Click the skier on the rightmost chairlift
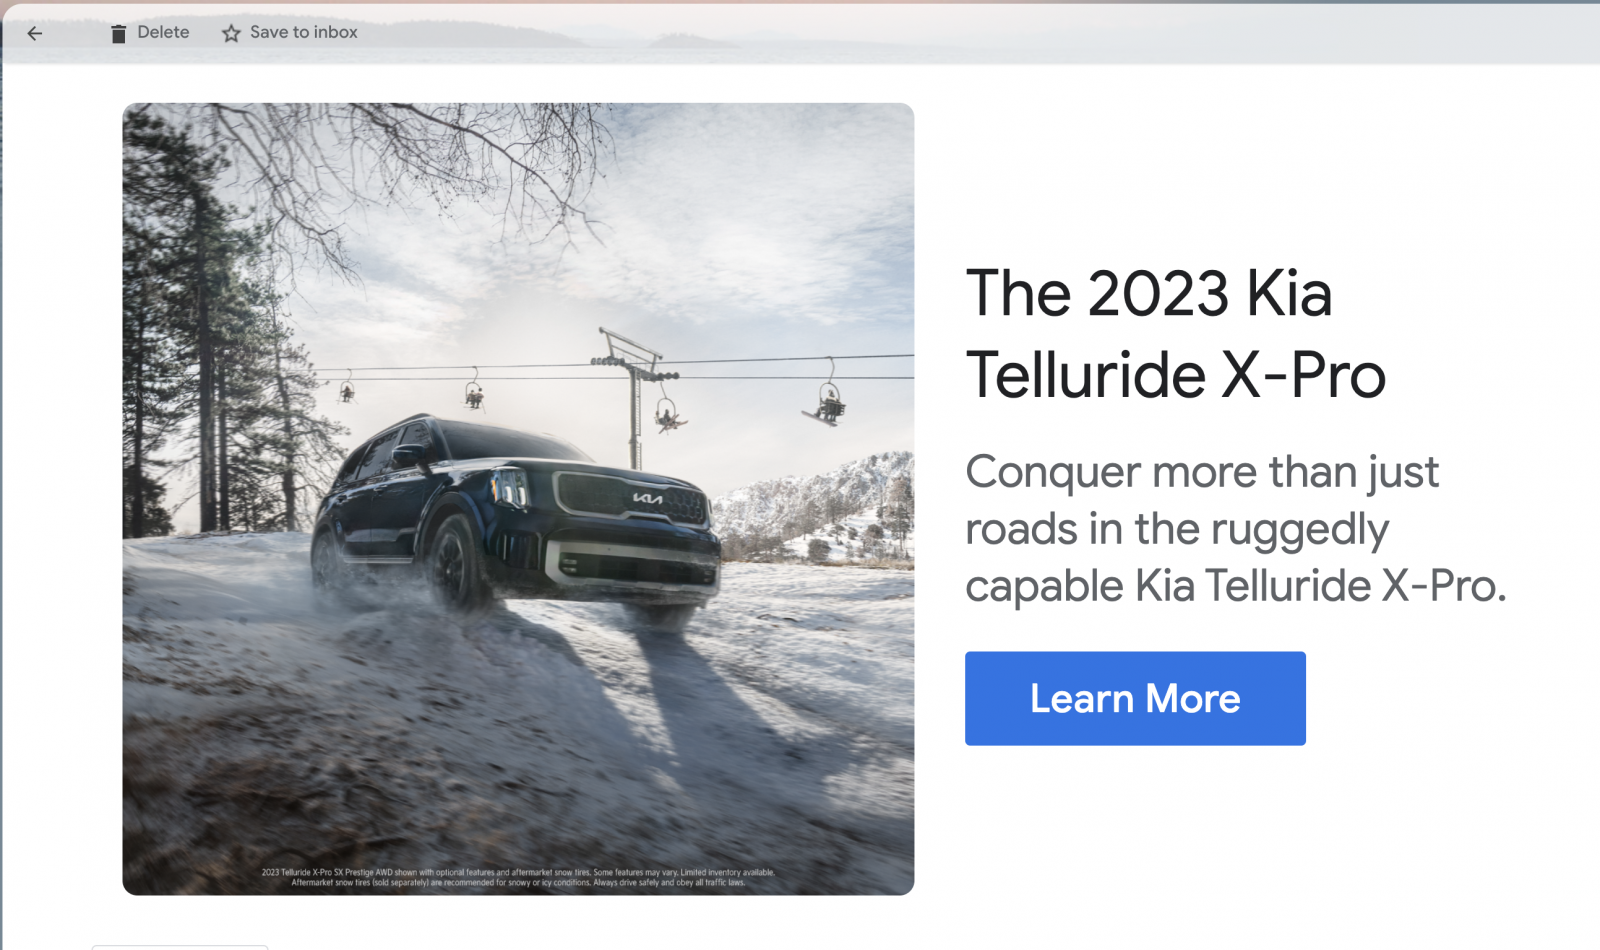Image resolution: width=1600 pixels, height=950 pixels. click(828, 403)
